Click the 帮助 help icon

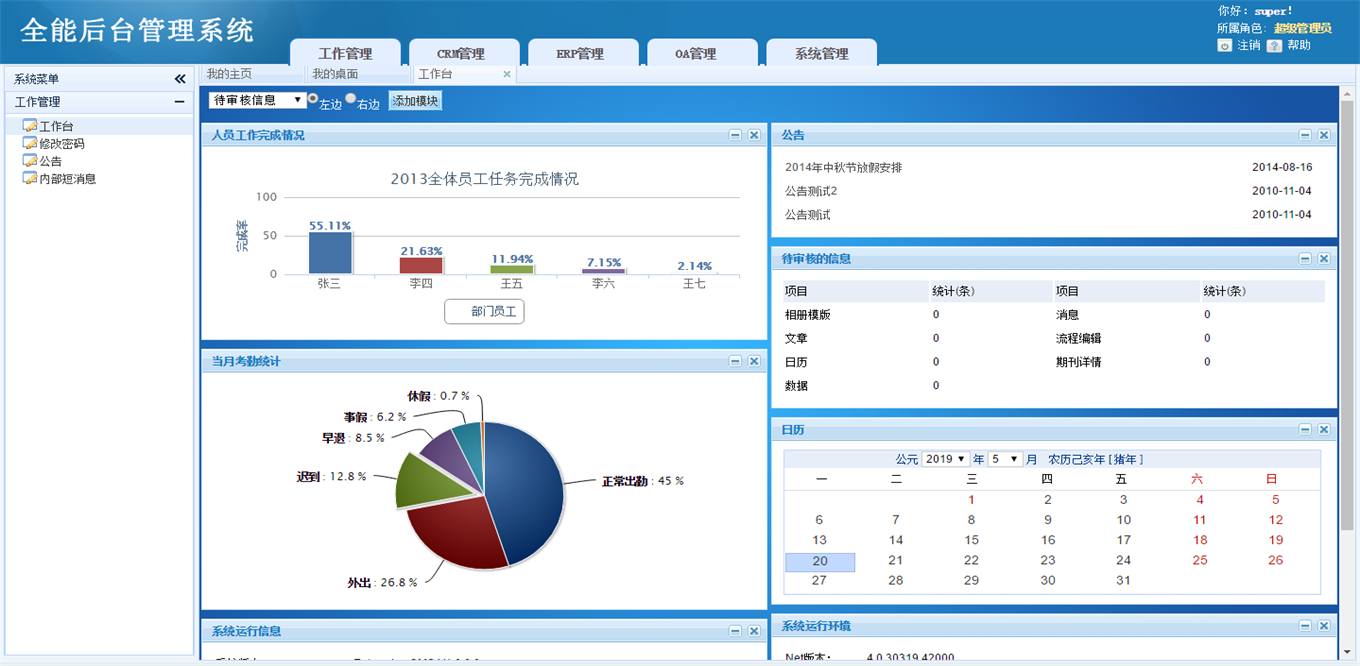[1274, 46]
